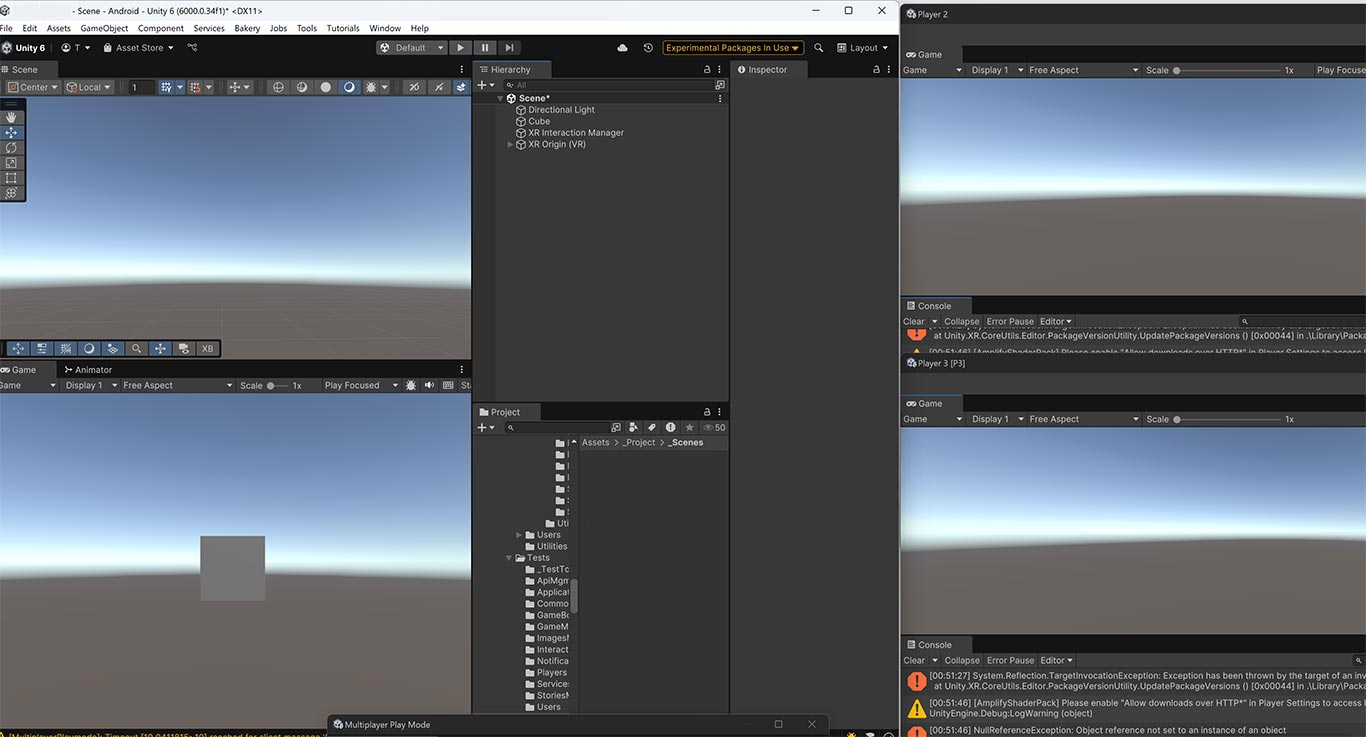This screenshot has width=1366, height=737.
Task: Toggle Scene view gizmos layers button
Action: coord(461,87)
